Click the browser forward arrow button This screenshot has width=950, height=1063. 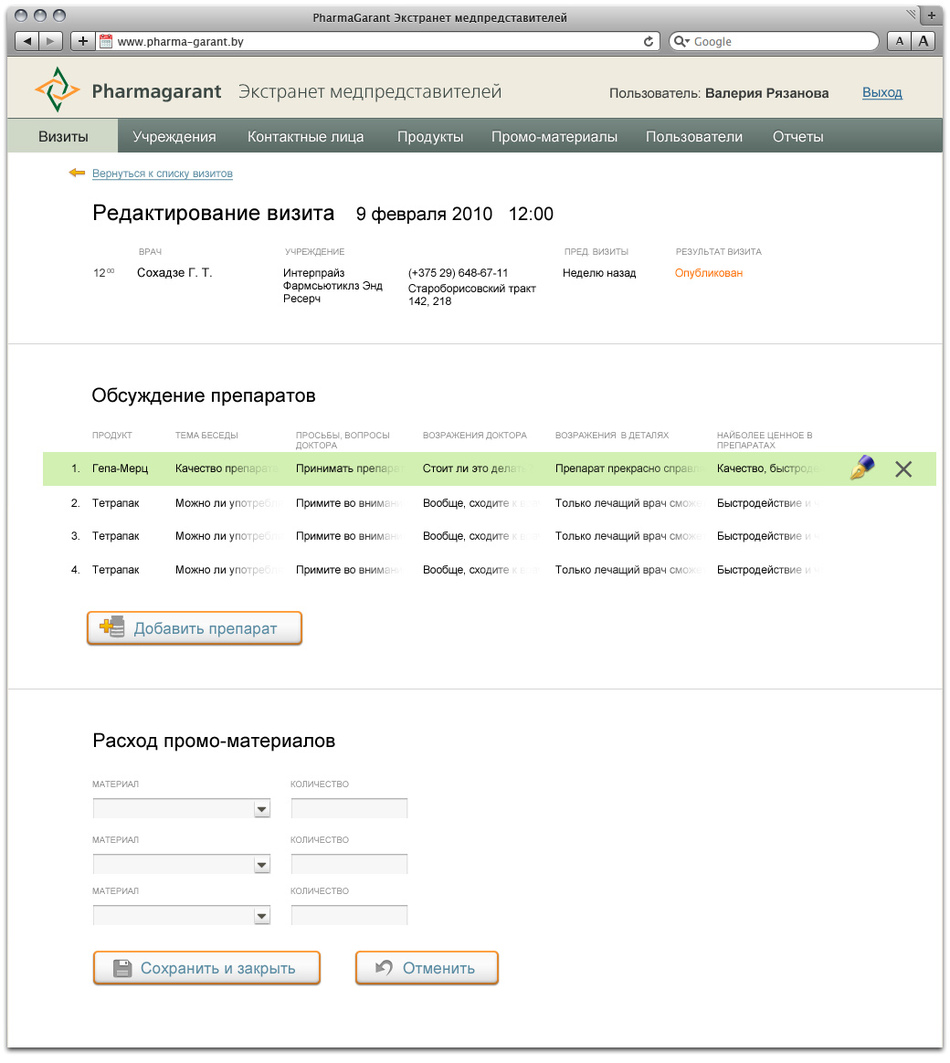click(x=50, y=41)
